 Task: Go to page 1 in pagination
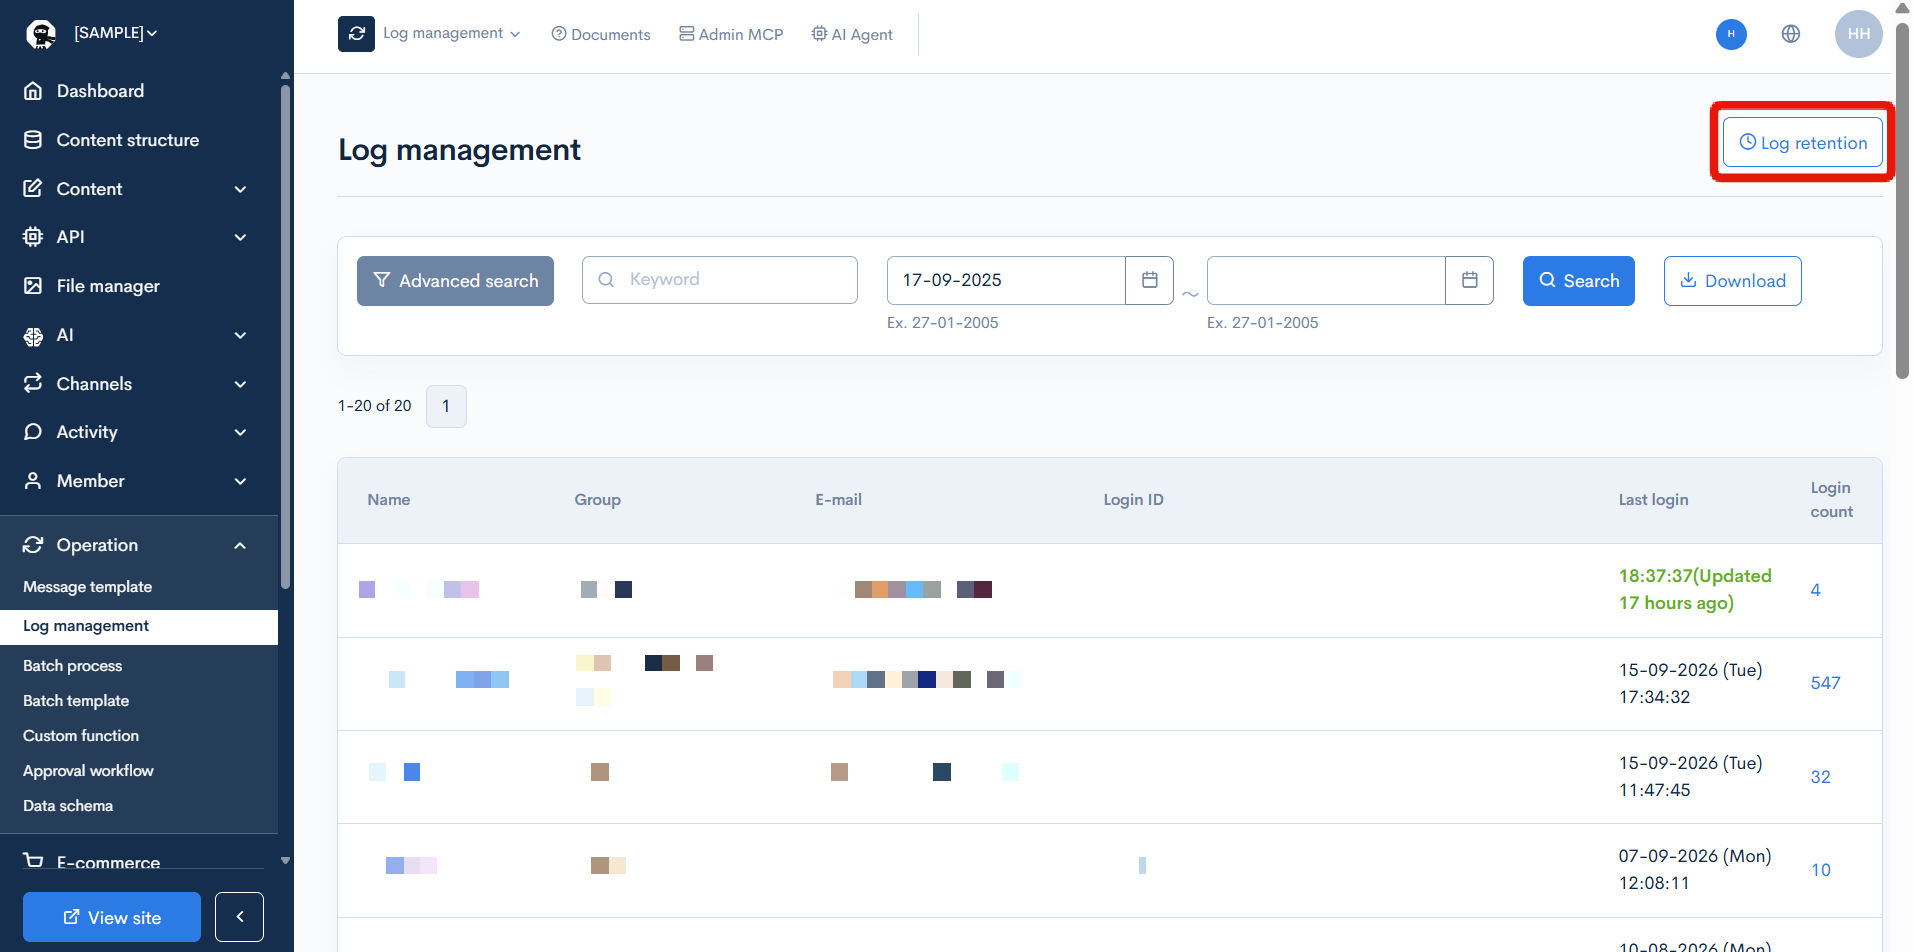[x=446, y=406]
